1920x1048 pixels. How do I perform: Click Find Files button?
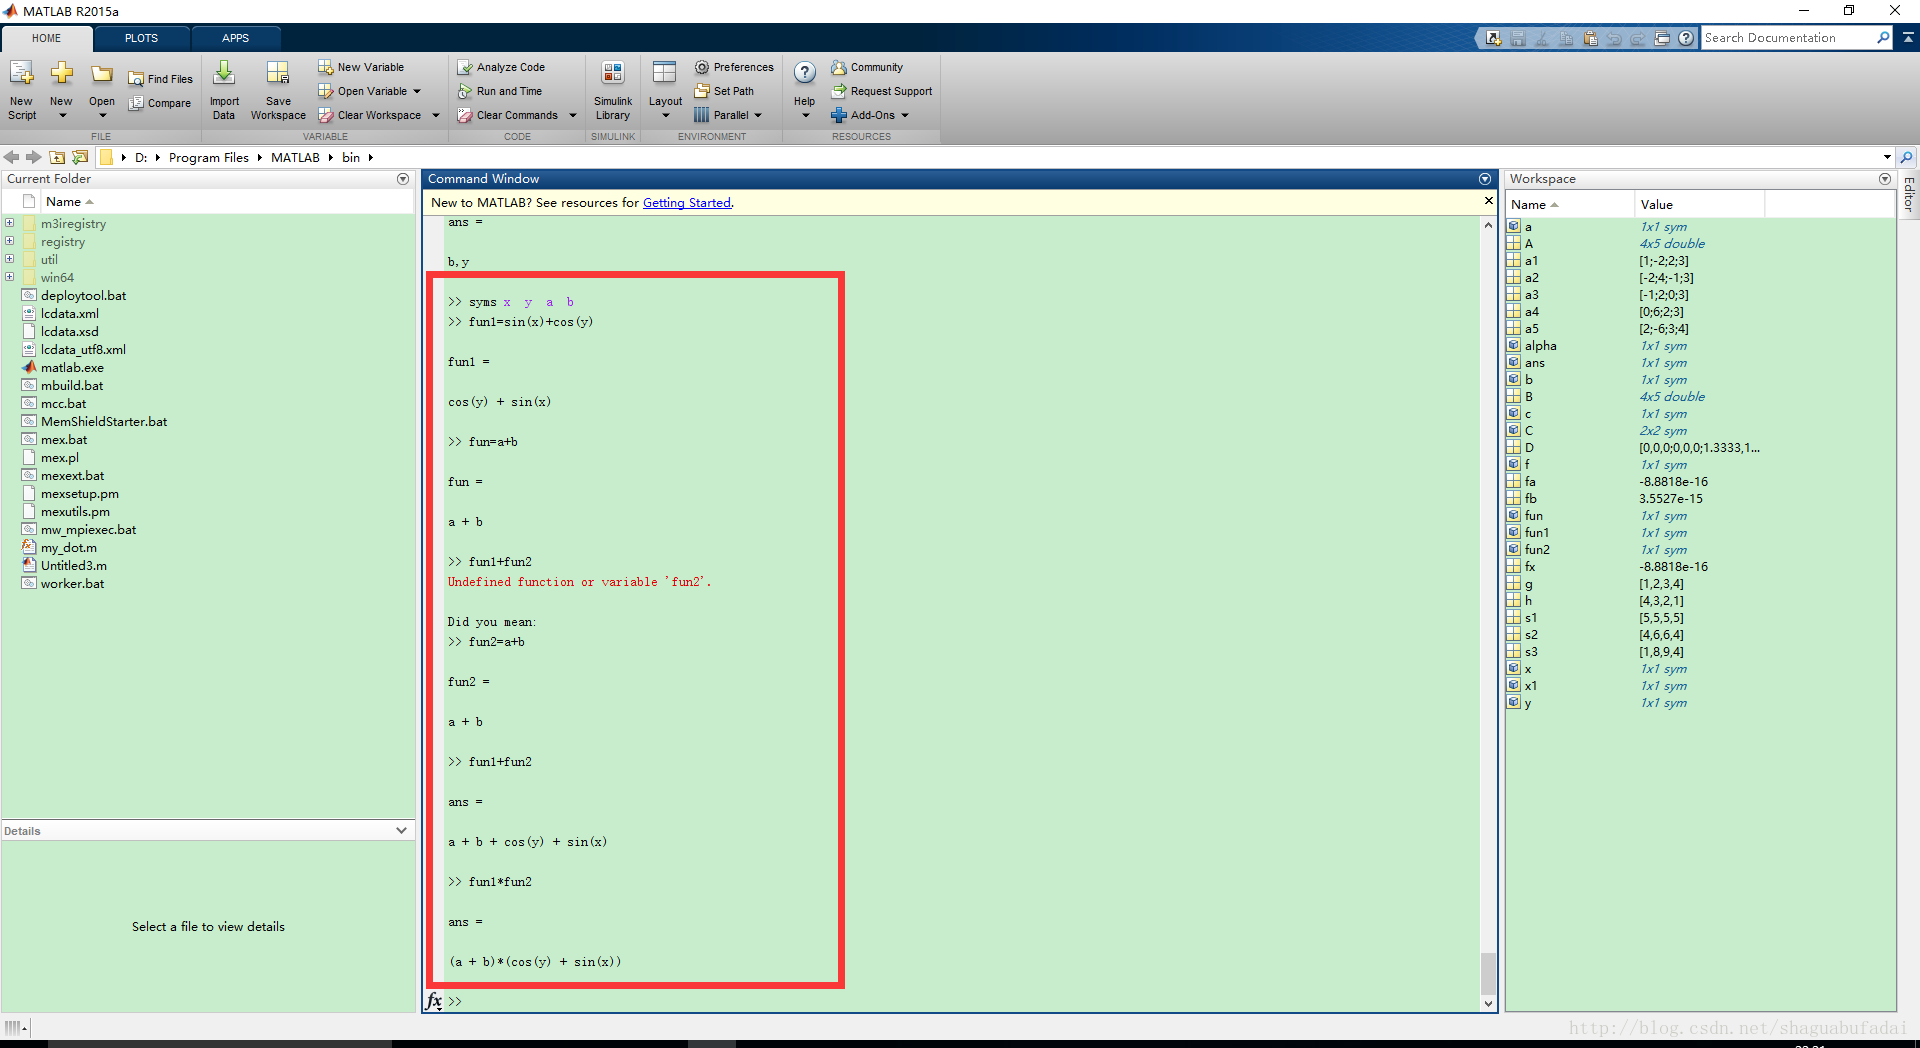point(160,79)
